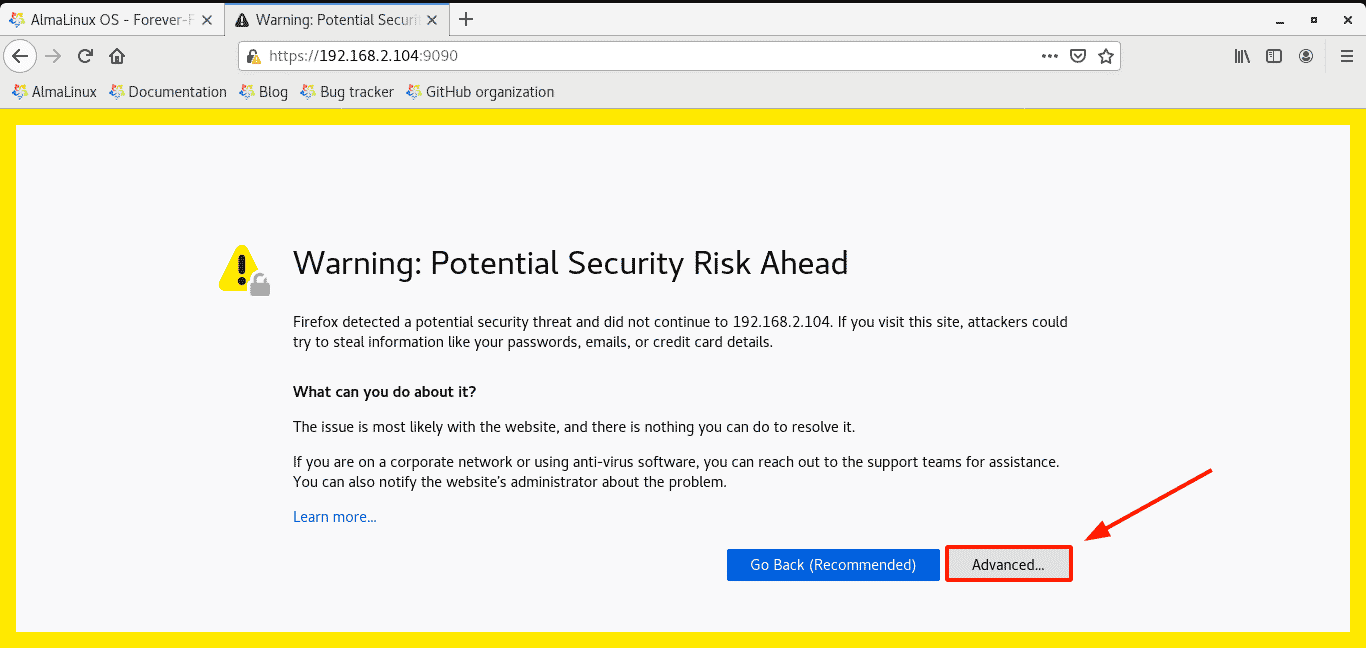Open a new tab with plus button
This screenshot has width=1366, height=648.
pos(466,19)
